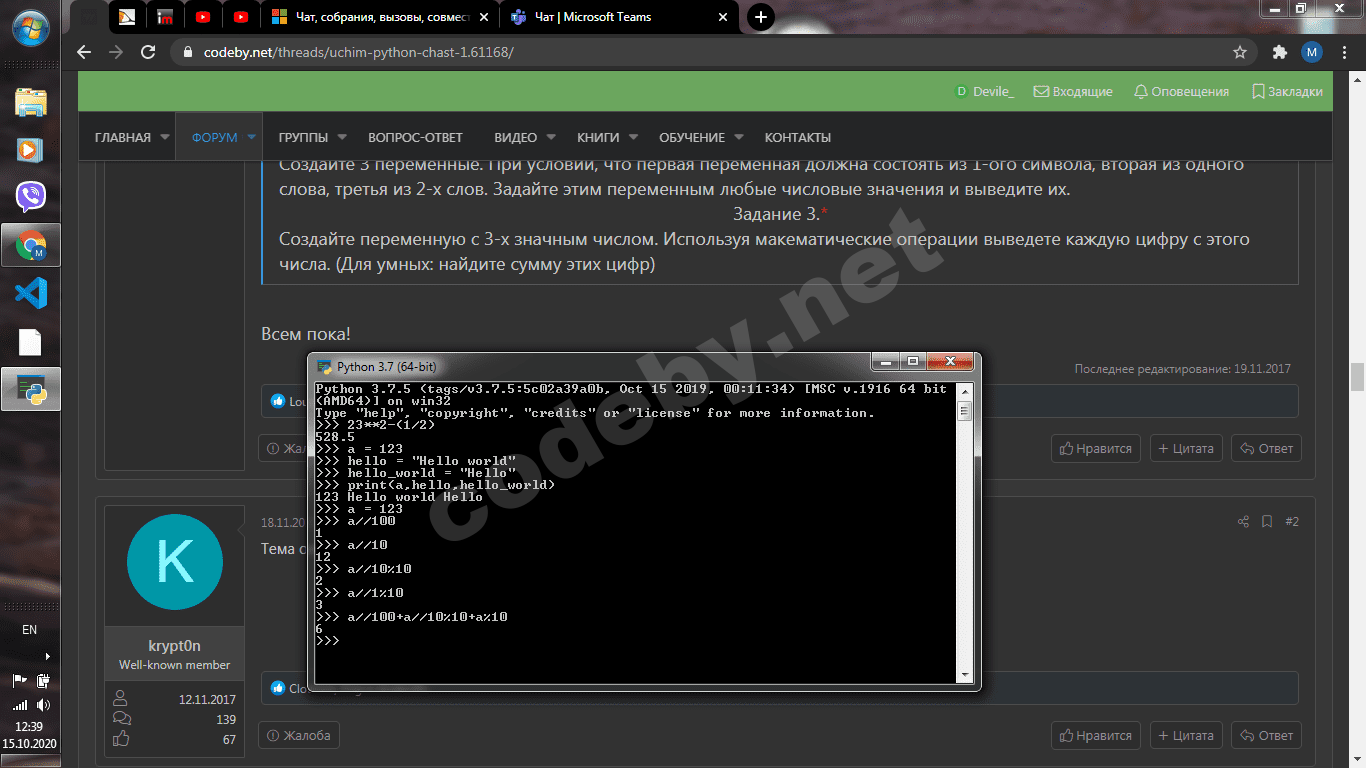This screenshot has width=1366, height=768.
Task: Open the ФОРУМ navigation item
Action: [x=215, y=137]
